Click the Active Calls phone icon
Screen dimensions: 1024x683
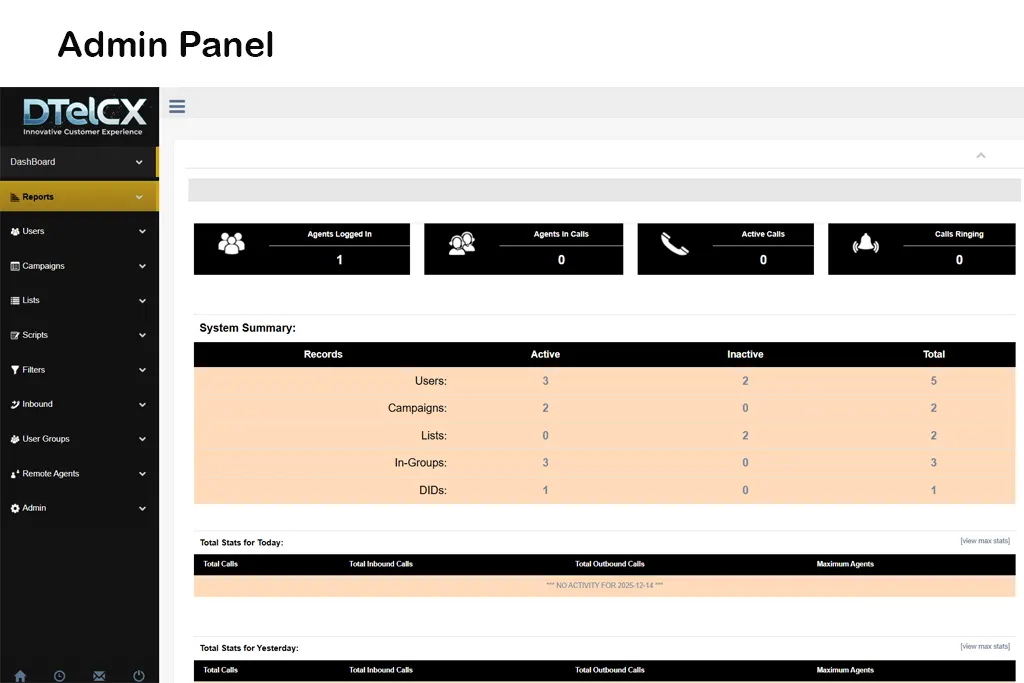675,244
